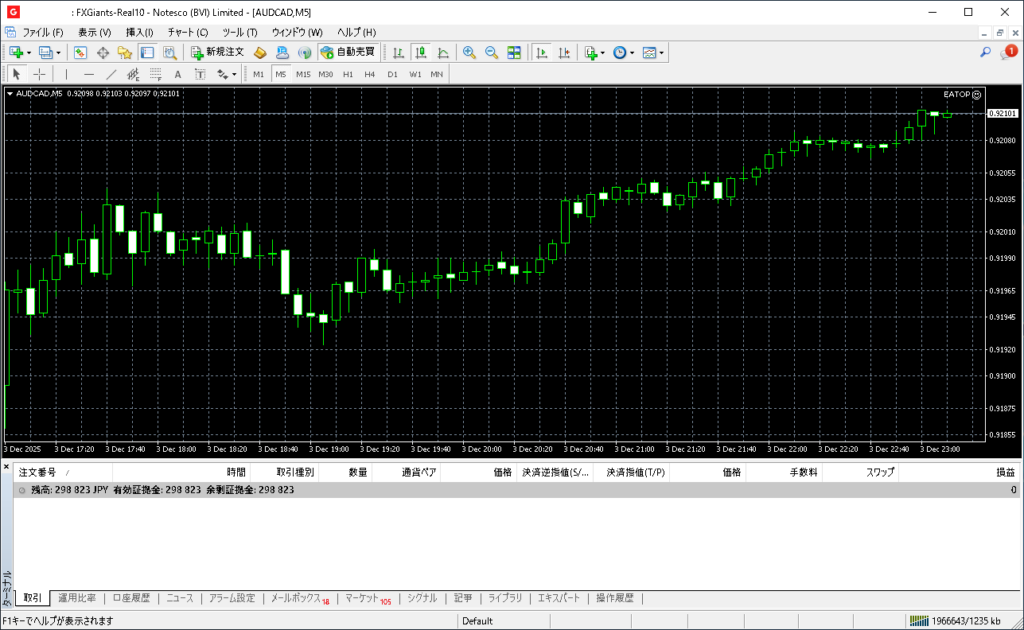The width and height of the screenshot is (1024, 630).
Task: Open the チャート (C) menu
Action: 187,32
